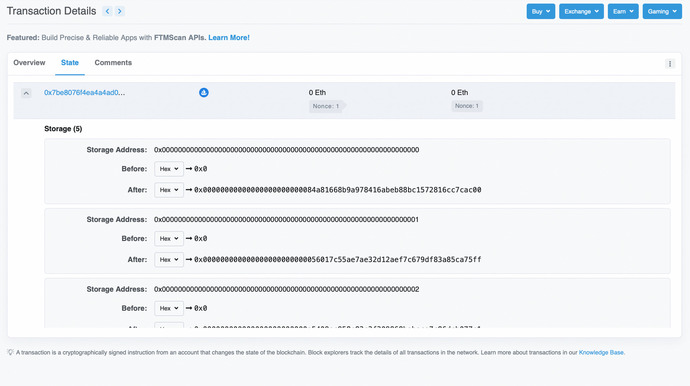Select the storage address ending in 0001
Image resolution: width=690 pixels, height=386 pixels.
286,219
